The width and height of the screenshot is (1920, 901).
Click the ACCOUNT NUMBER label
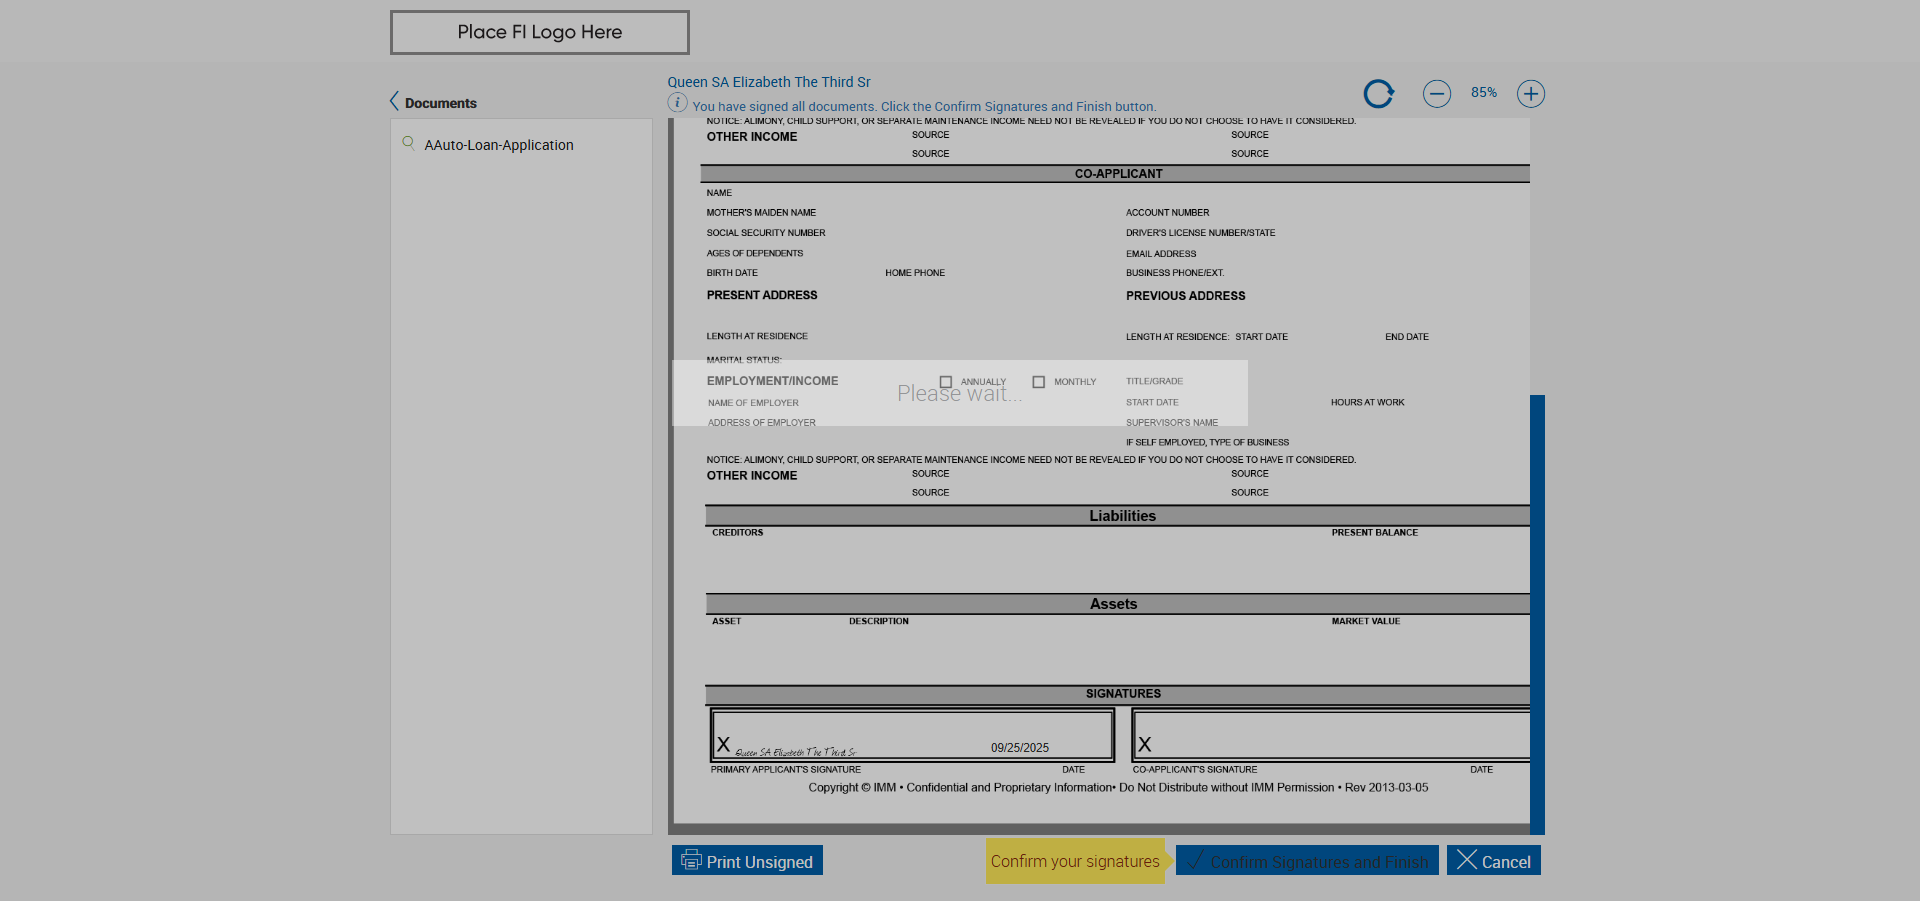point(1168,213)
